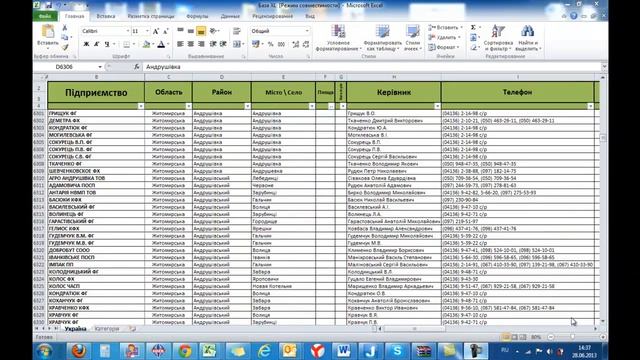
Task: Click the Decrease Indent icon
Action: pos(213,44)
